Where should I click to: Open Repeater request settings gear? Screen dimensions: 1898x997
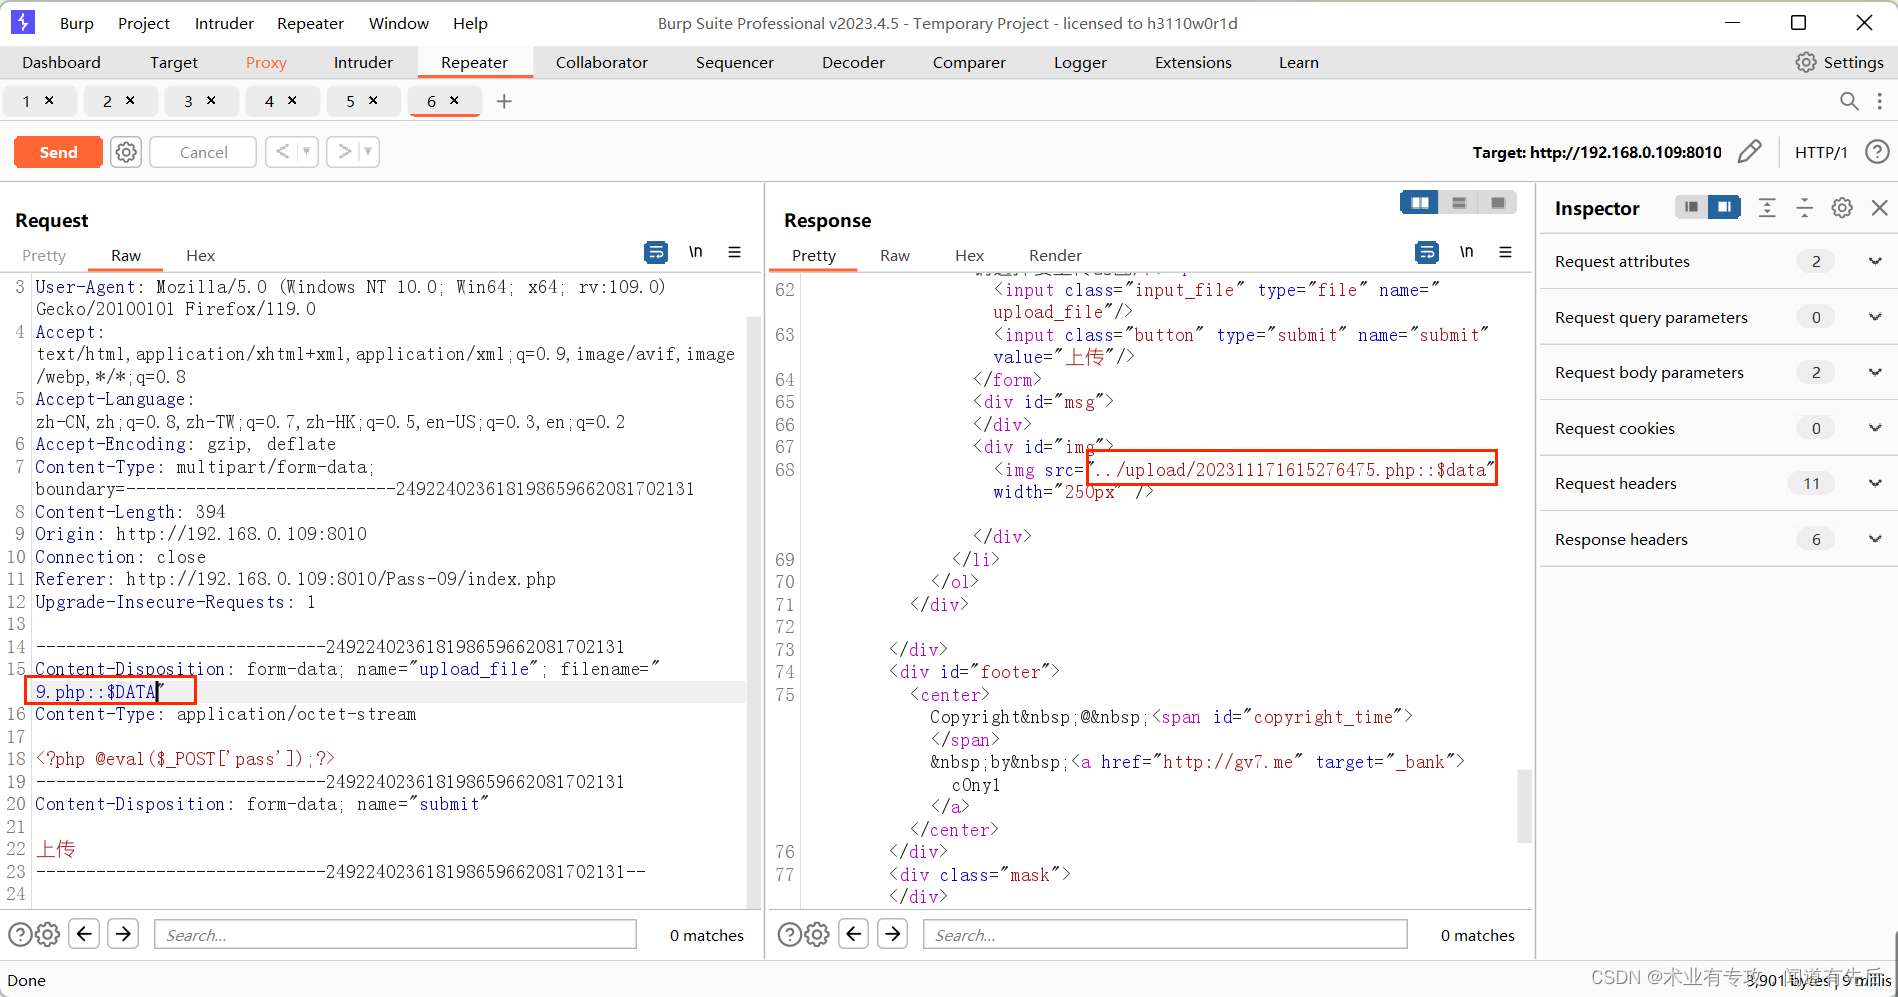(x=126, y=152)
